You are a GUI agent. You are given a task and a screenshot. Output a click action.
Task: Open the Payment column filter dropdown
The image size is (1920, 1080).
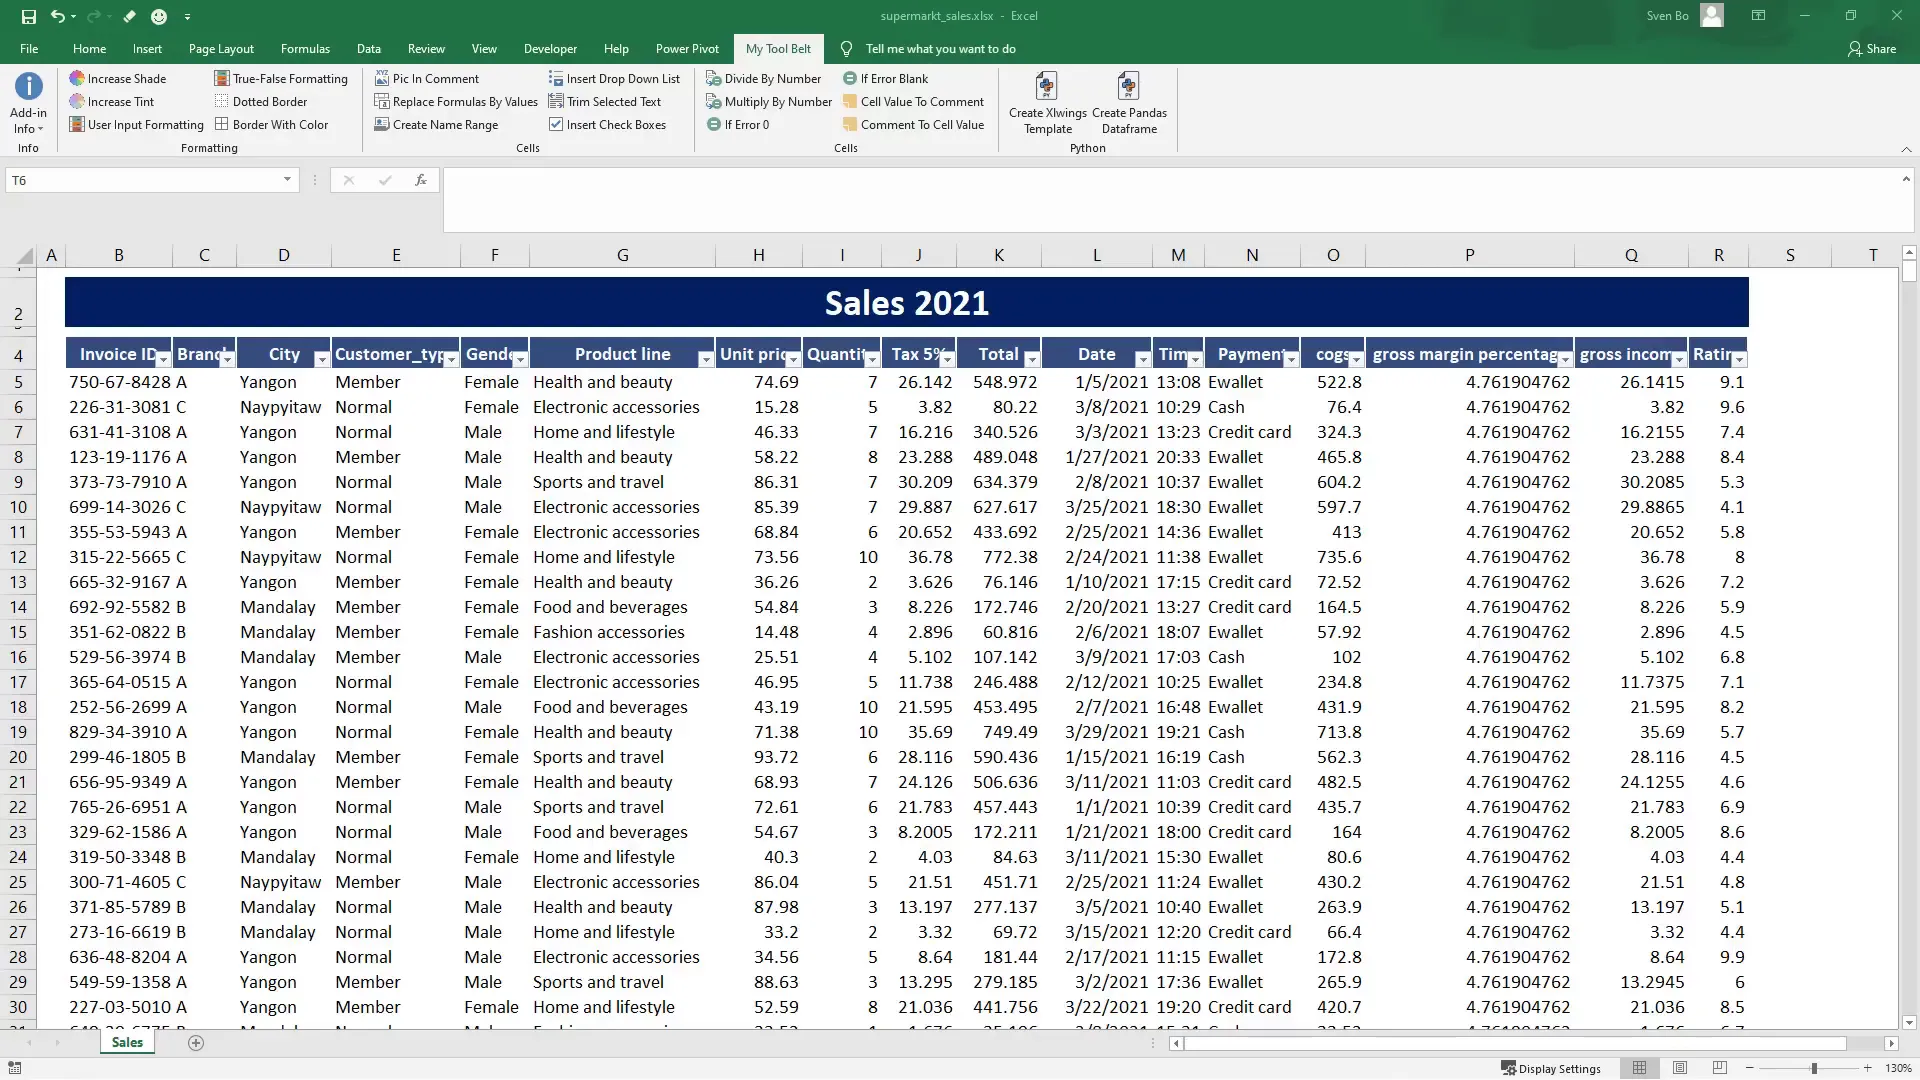click(x=1293, y=357)
